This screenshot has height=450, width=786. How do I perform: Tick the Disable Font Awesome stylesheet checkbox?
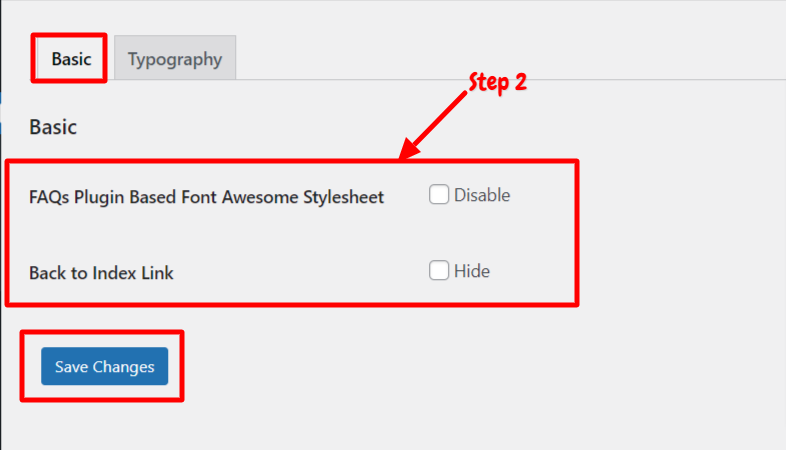click(x=439, y=194)
